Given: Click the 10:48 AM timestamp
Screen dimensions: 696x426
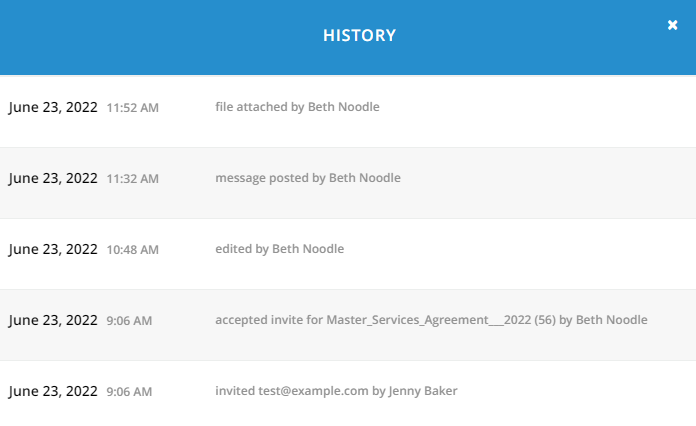Looking at the screenshot, I should click(132, 249).
